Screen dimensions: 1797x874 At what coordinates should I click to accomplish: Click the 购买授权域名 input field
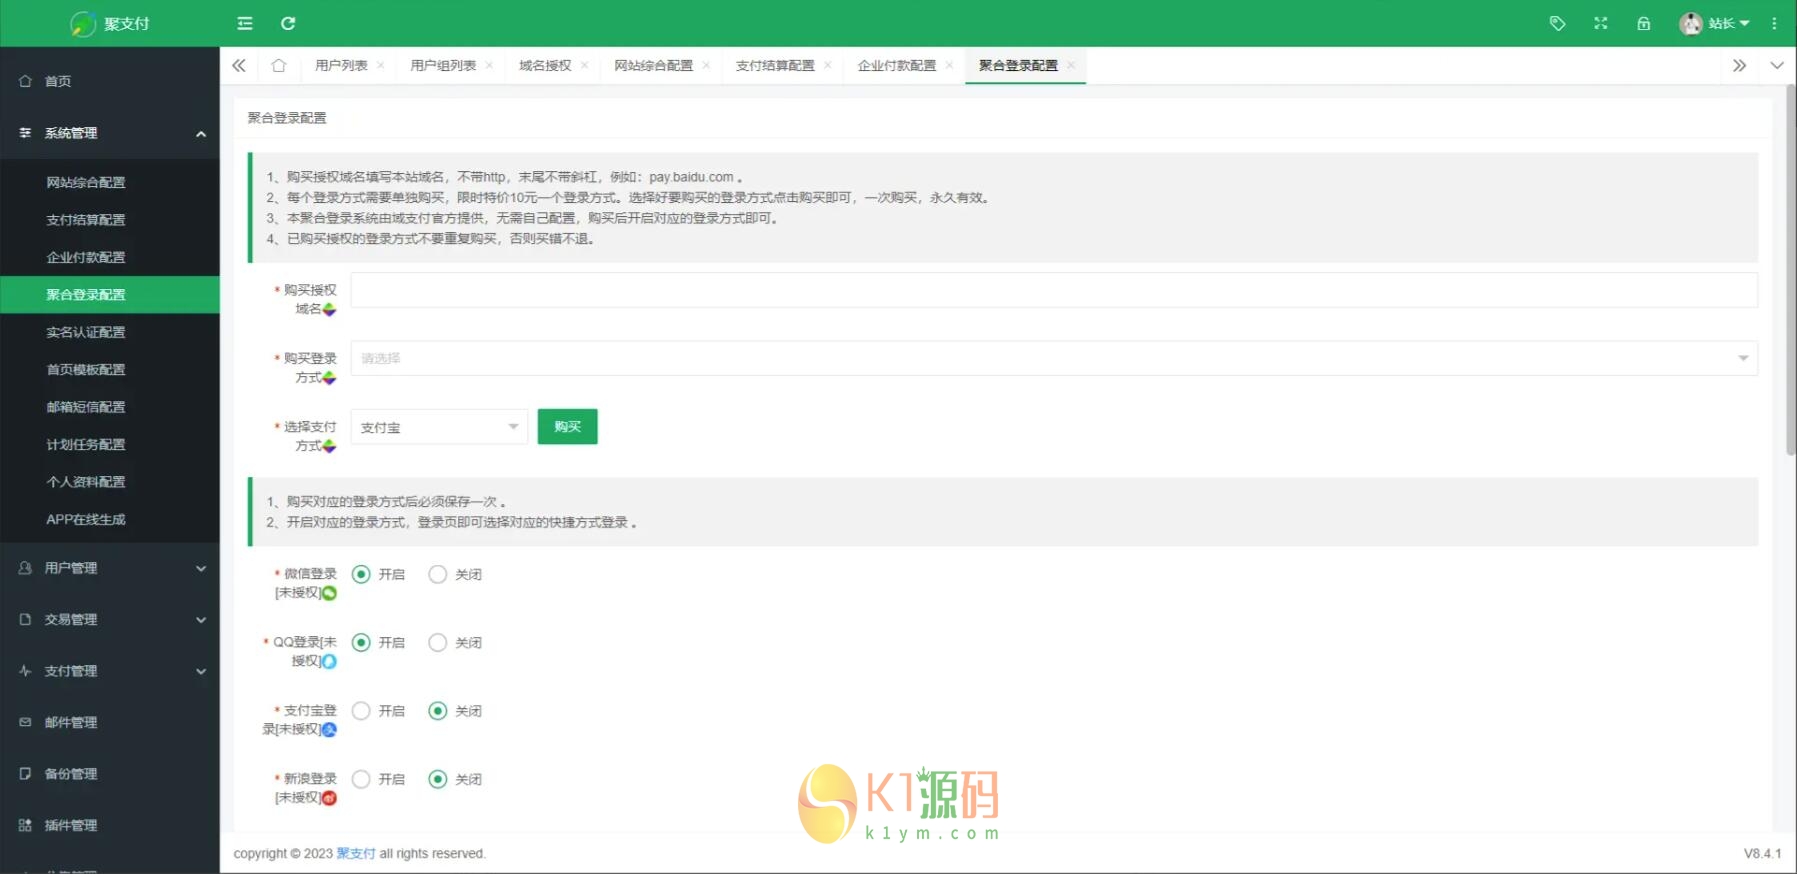pos(1053,290)
